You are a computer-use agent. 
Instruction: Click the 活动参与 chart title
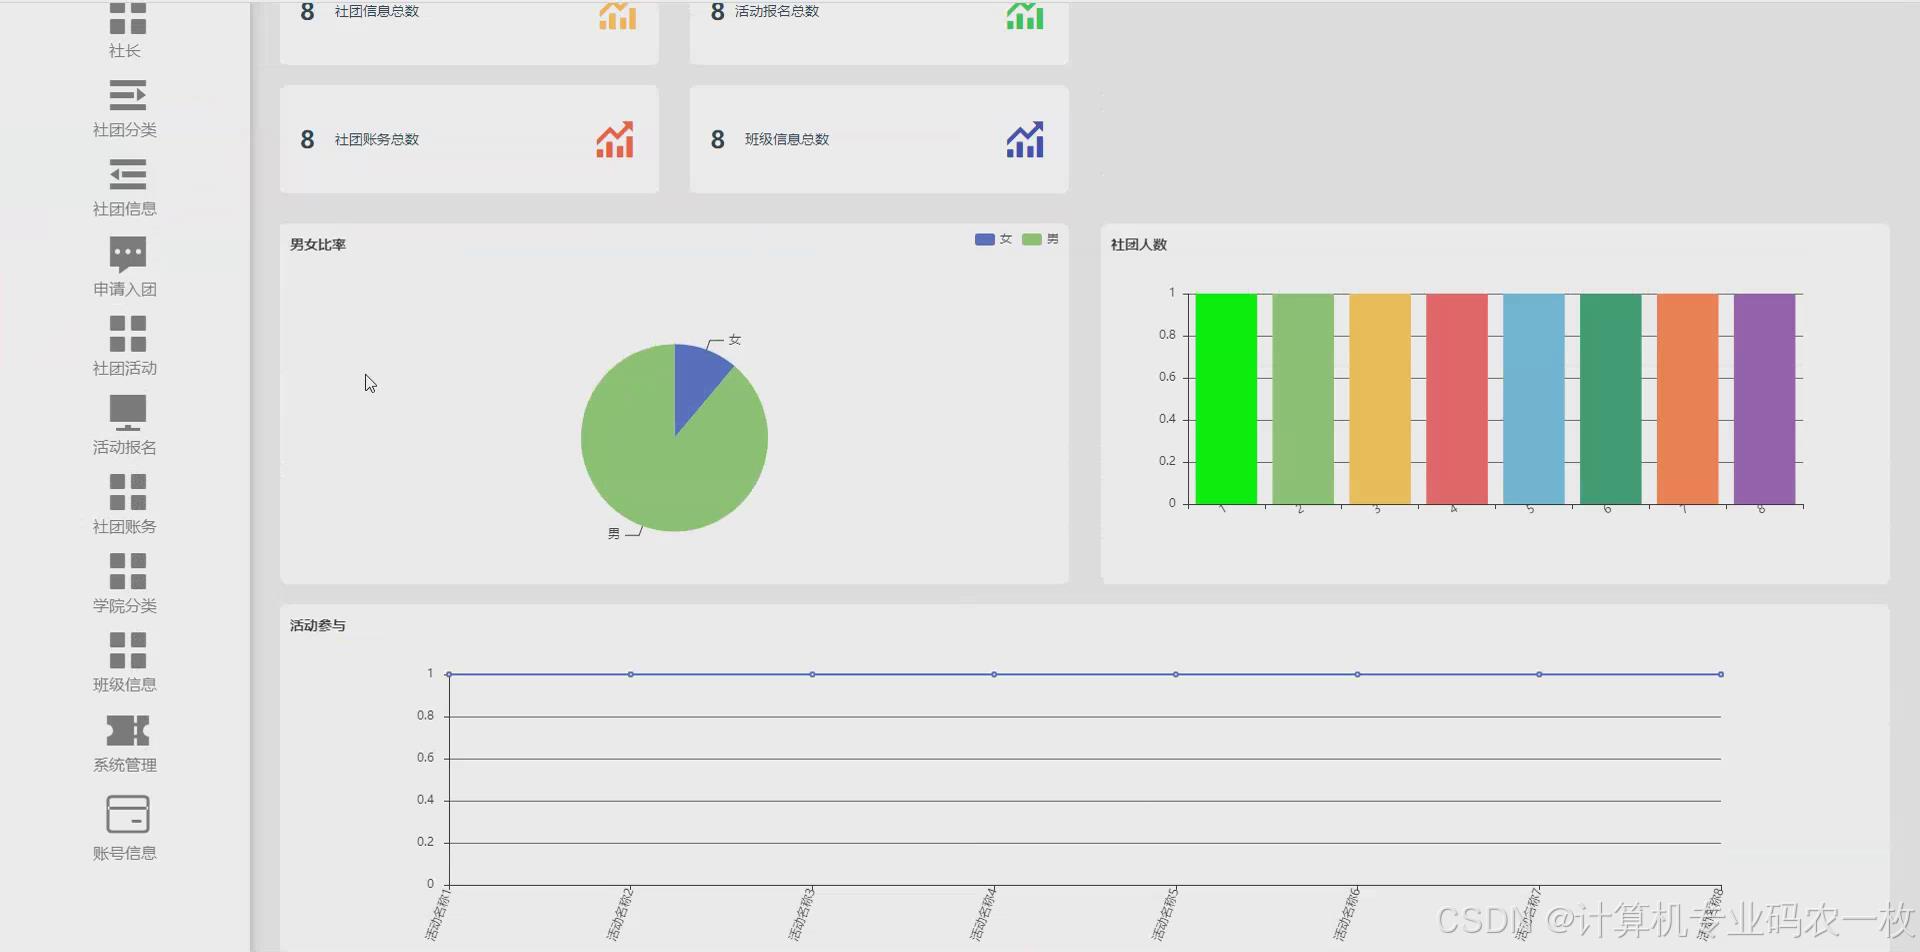pos(318,626)
